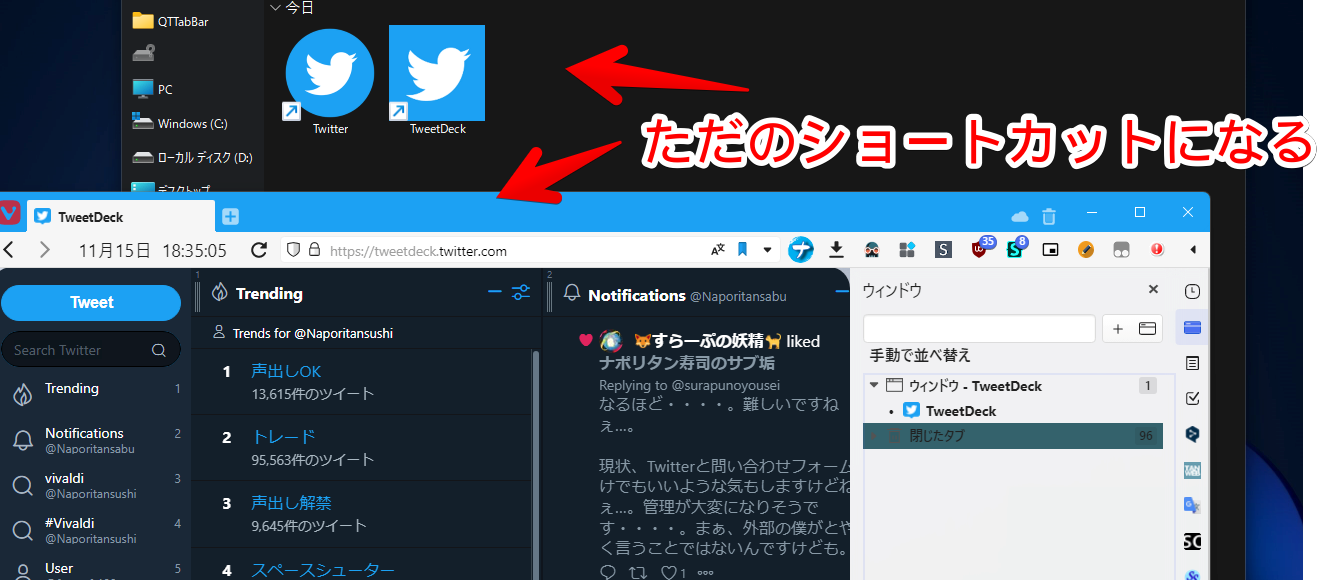Click the squares extension icon
Image resolution: width=1323 pixels, height=580 pixels.
(907, 250)
